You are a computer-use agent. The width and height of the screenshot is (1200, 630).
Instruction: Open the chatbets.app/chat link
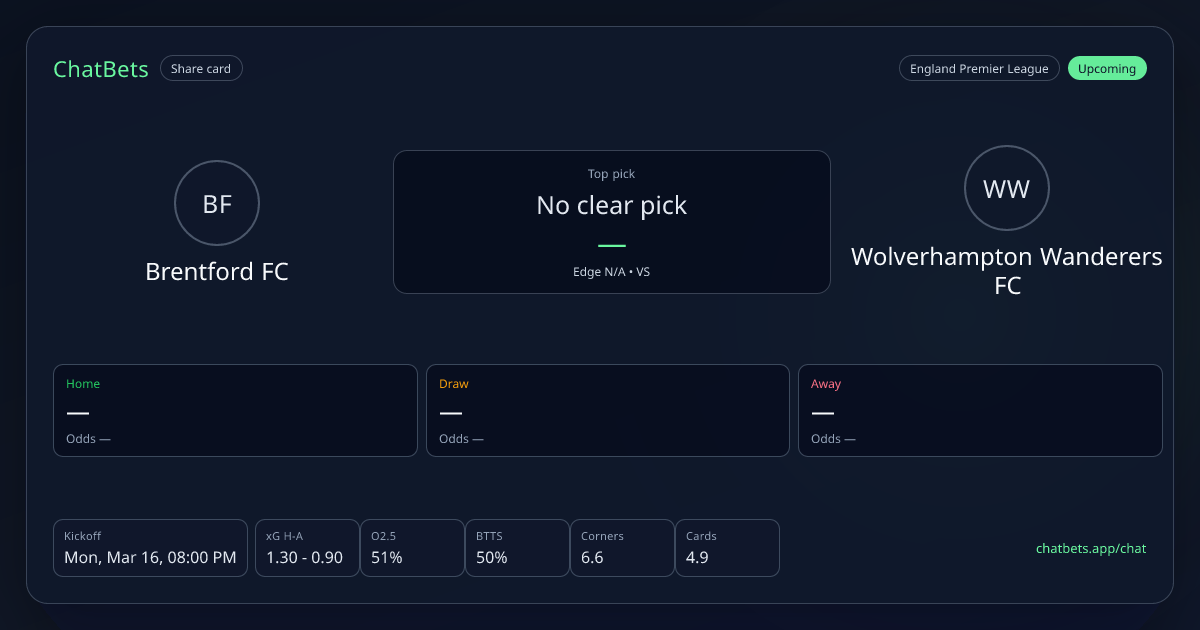click(1091, 548)
